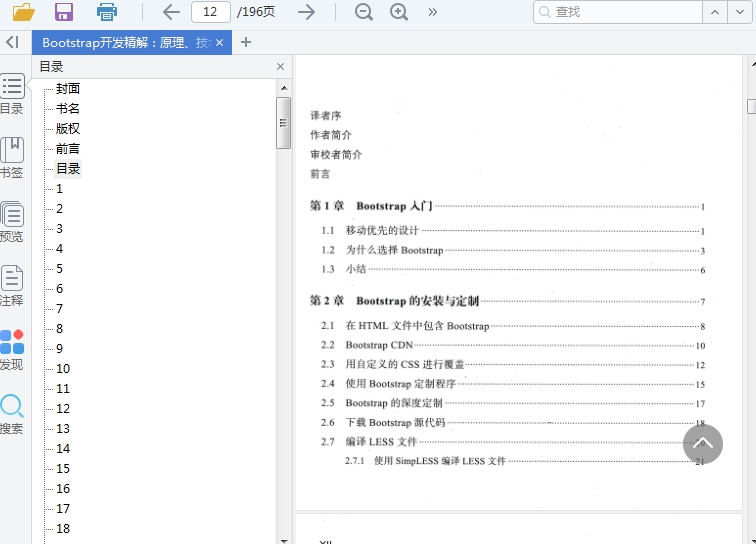Go to the previous page arrow
This screenshot has width=756, height=544.
[x=171, y=12]
